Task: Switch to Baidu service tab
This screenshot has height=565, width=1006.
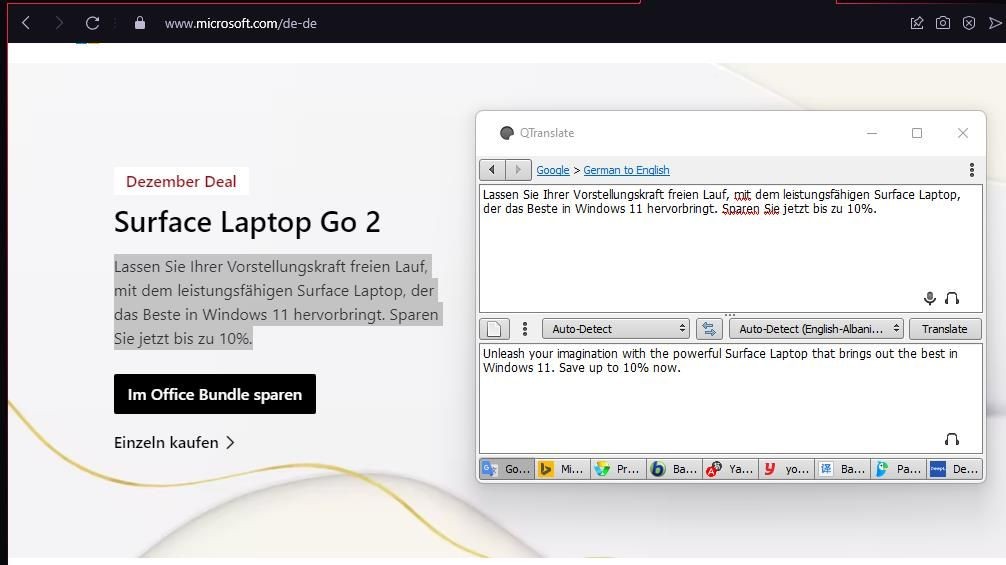Action: pos(842,469)
